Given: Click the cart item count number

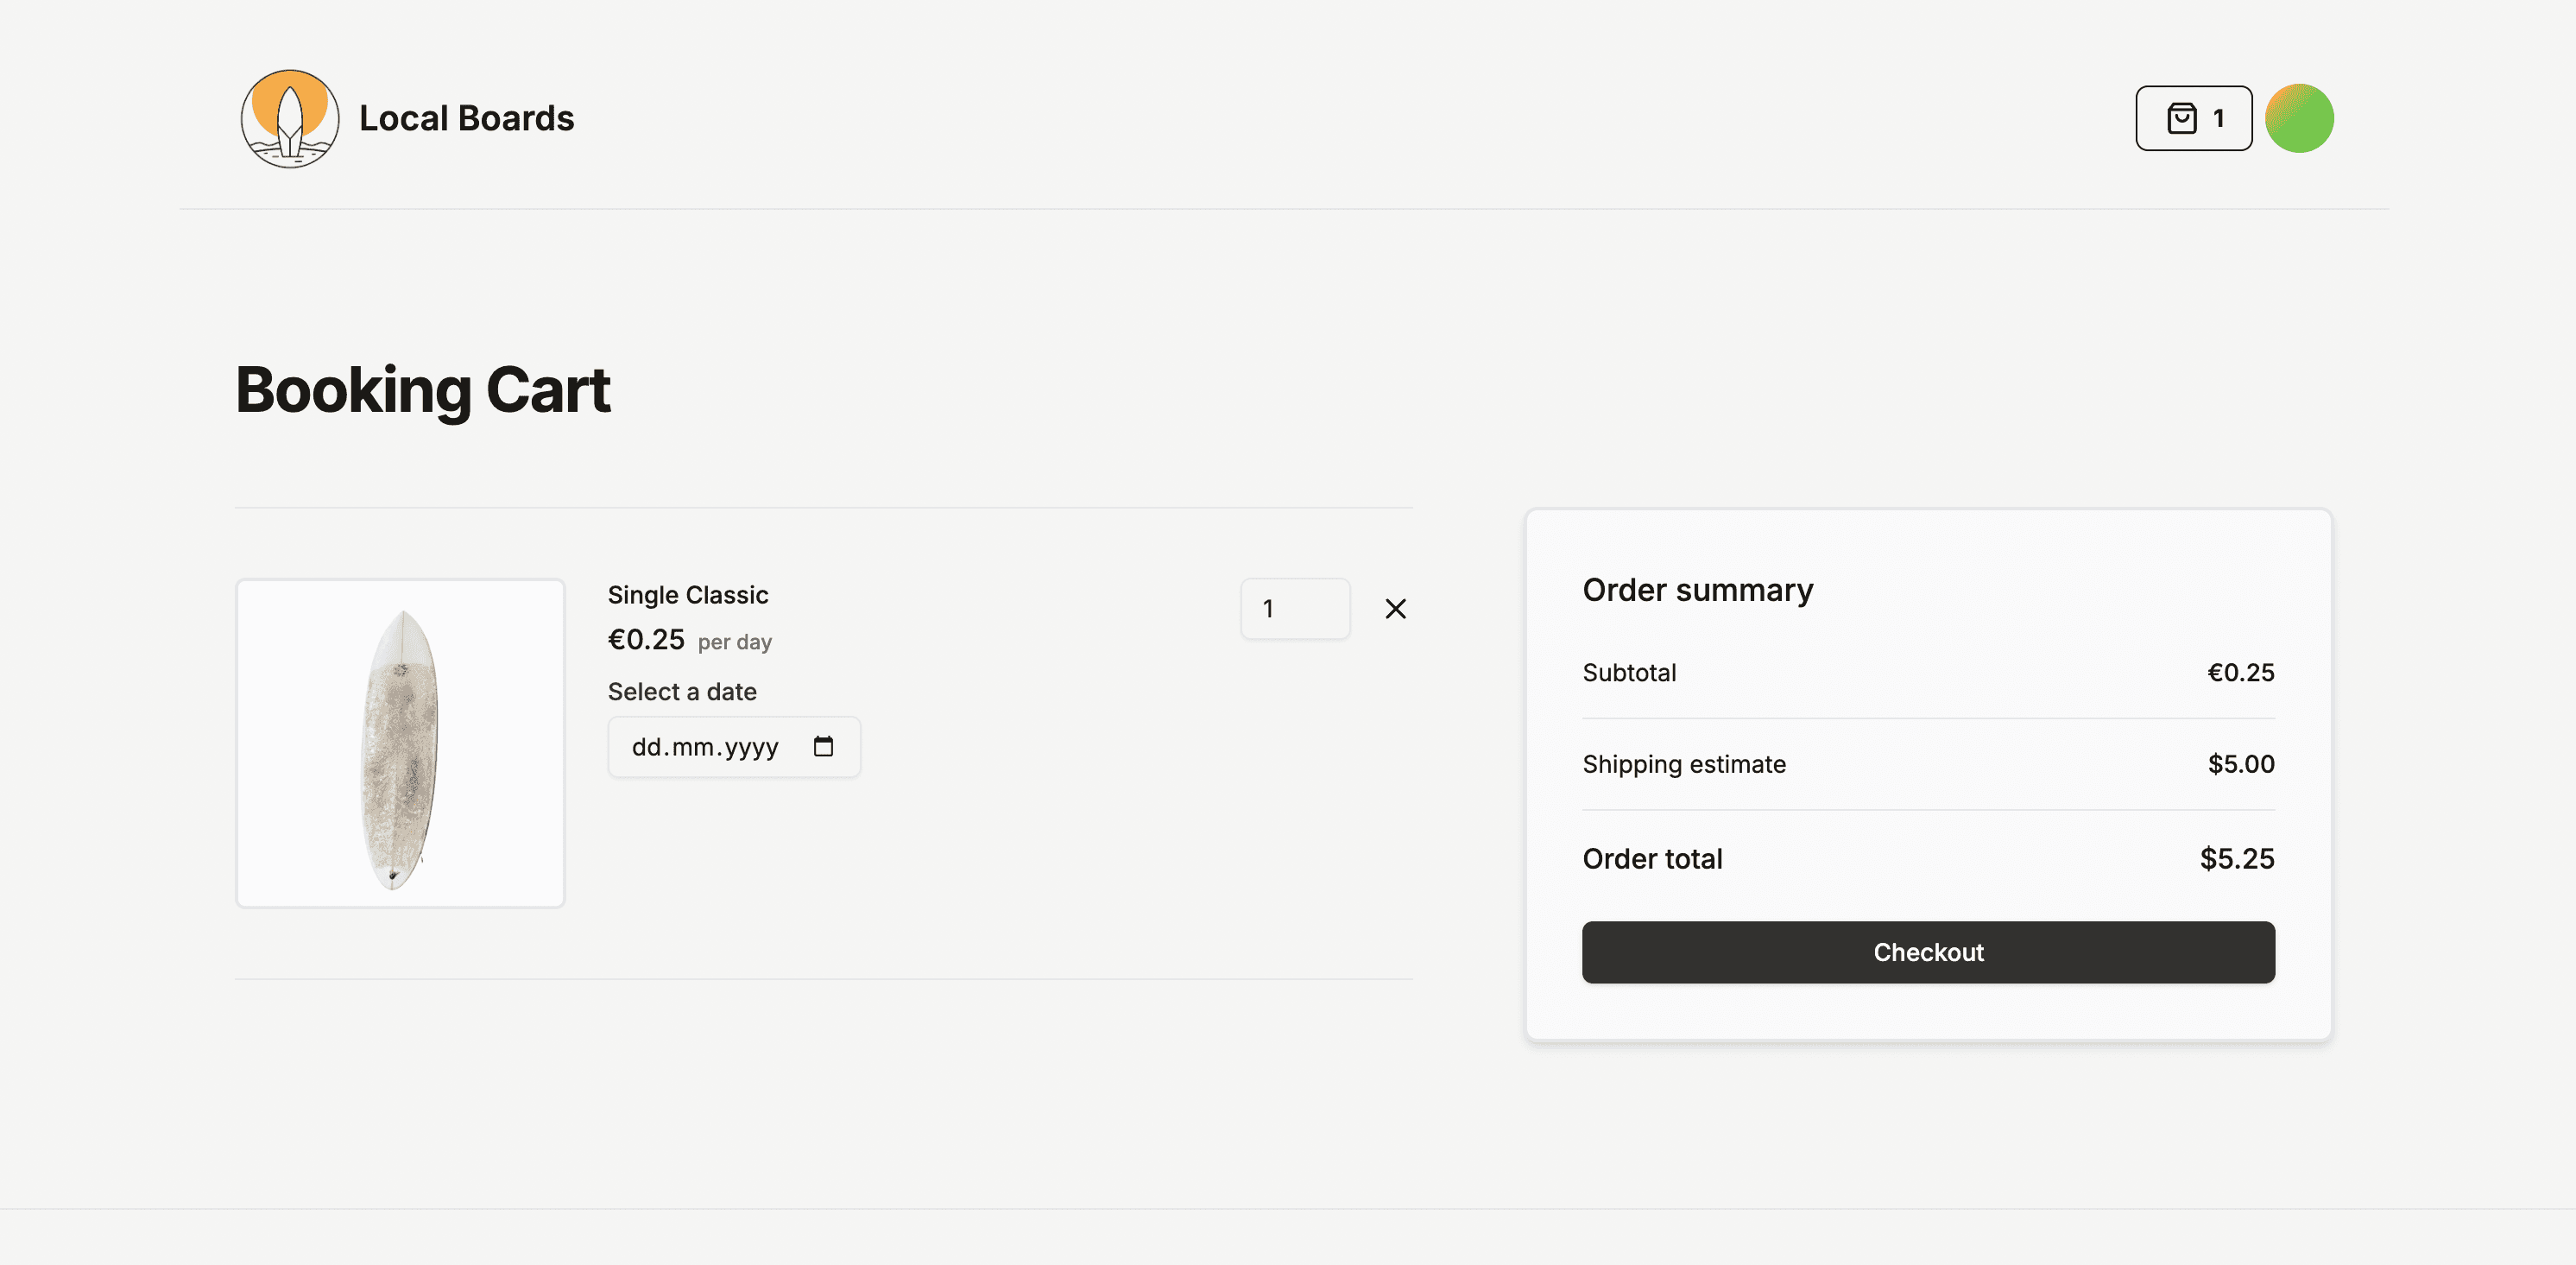Looking at the screenshot, I should click(2218, 118).
